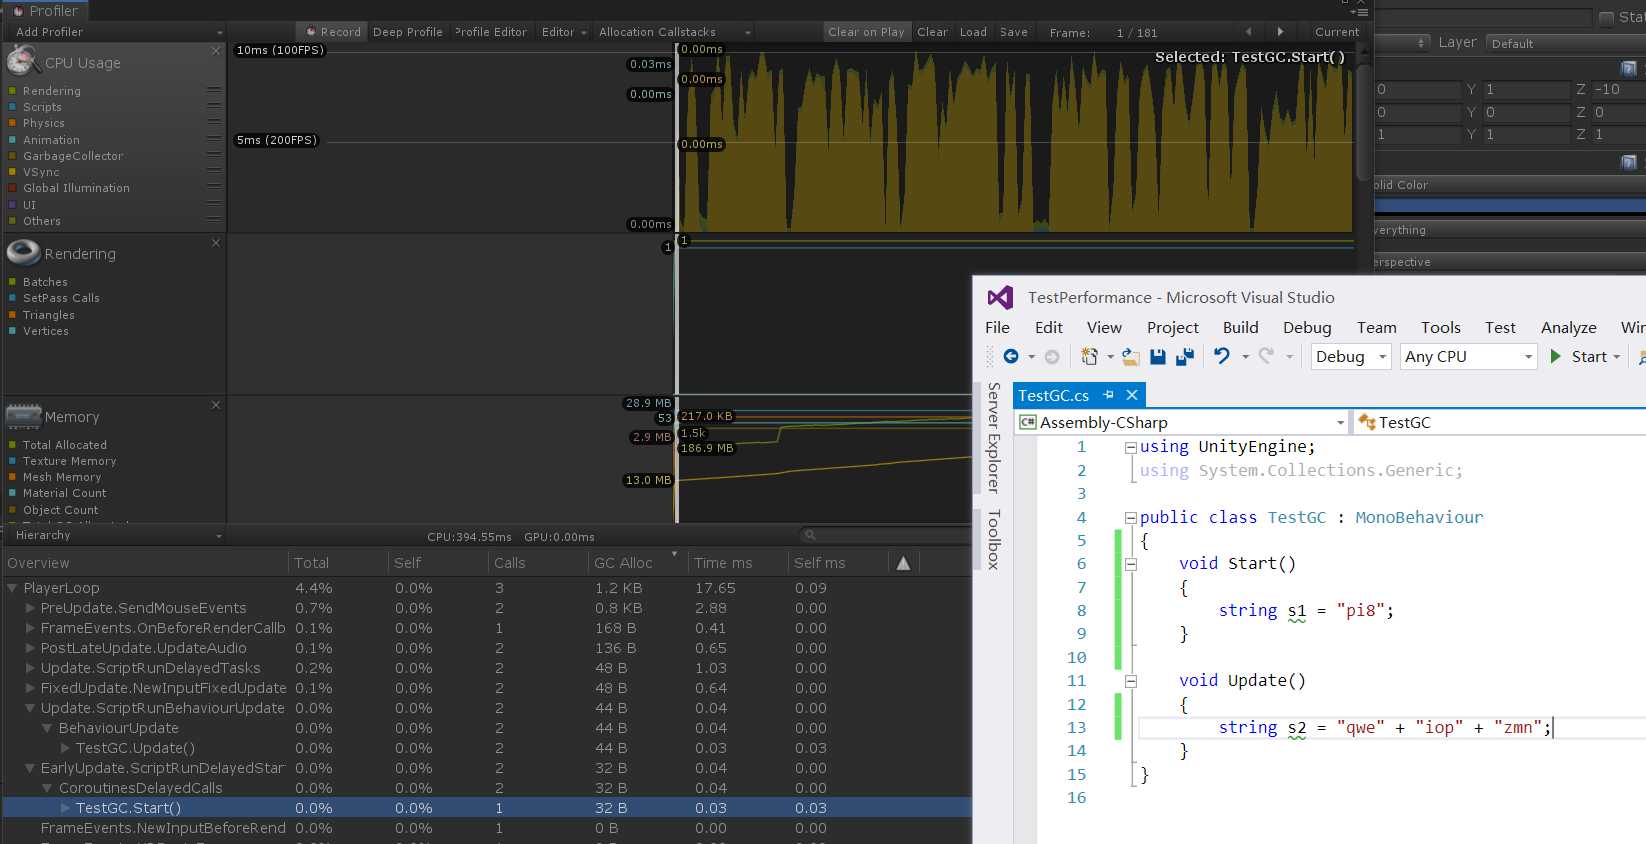Screen dimensions: 1646x844
Task: Open the Layer Default dropdown
Action: pyautogui.click(x=1565, y=44)
